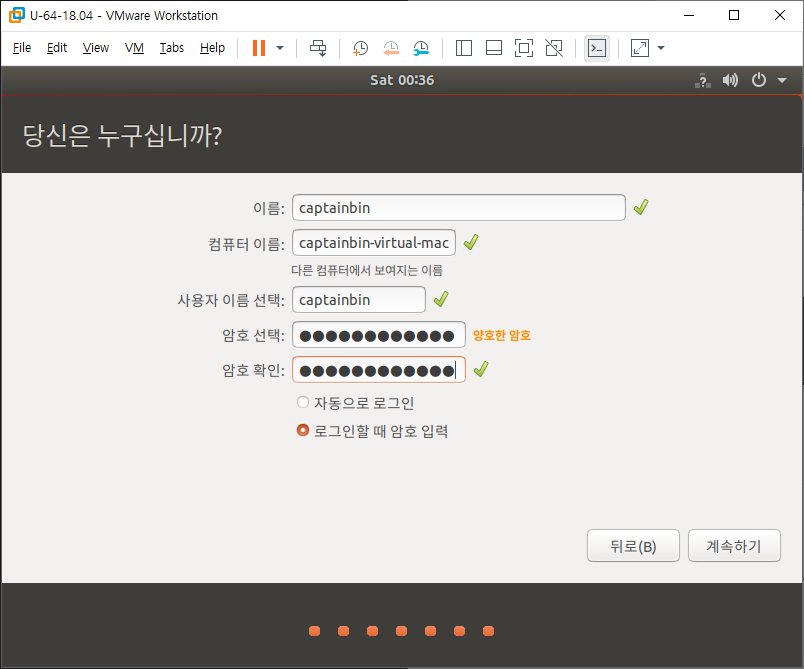
Task: Click the stretch guest display icon
Action: click(x=639, y=48)
